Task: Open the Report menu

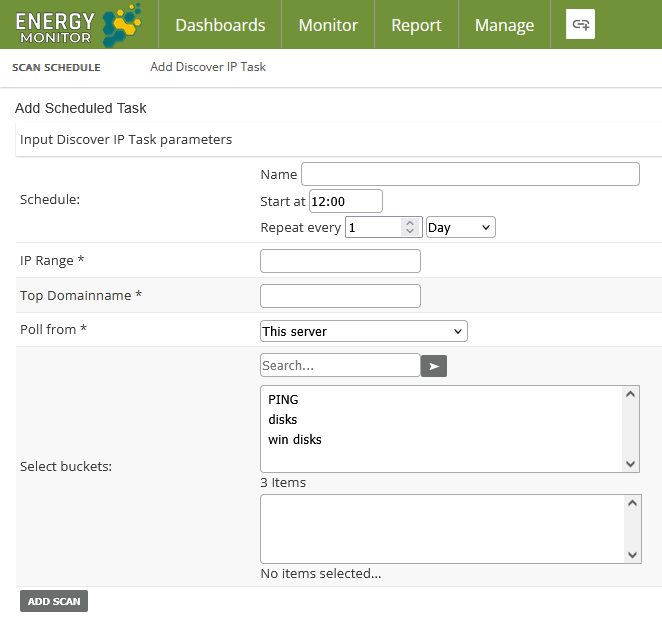Action: tap(416, 25)
